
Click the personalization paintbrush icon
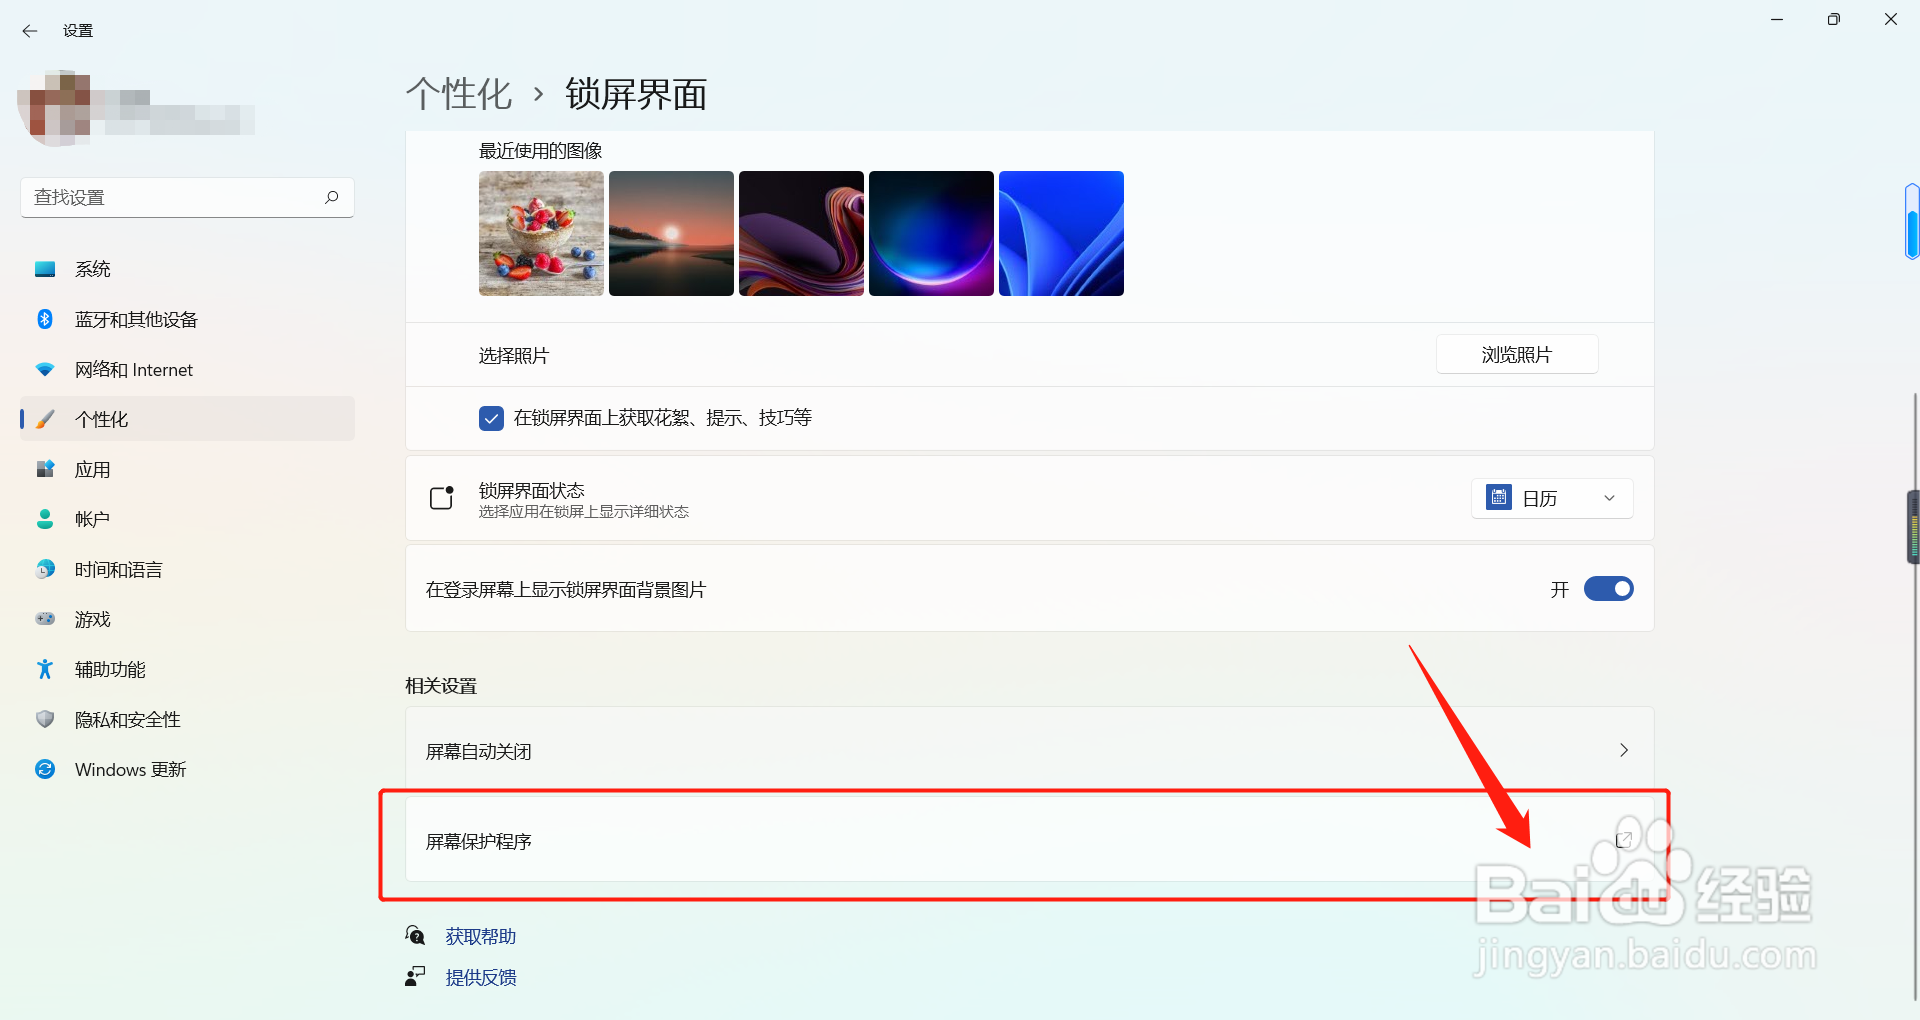(45, 419)
